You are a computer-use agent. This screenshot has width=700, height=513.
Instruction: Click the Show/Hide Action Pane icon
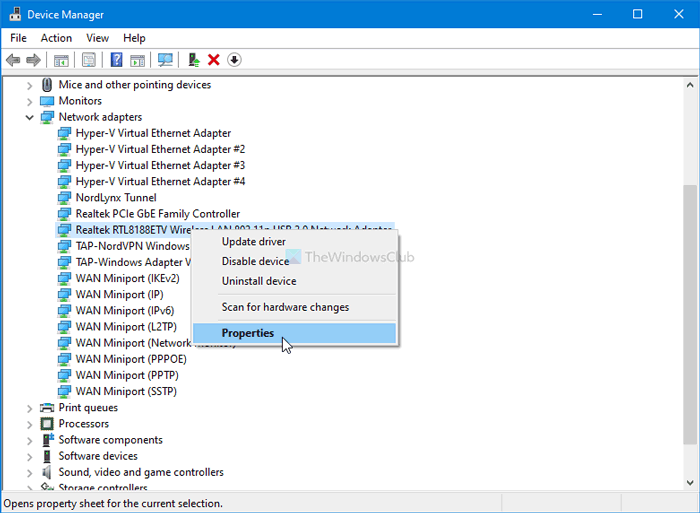coord(138,60)
